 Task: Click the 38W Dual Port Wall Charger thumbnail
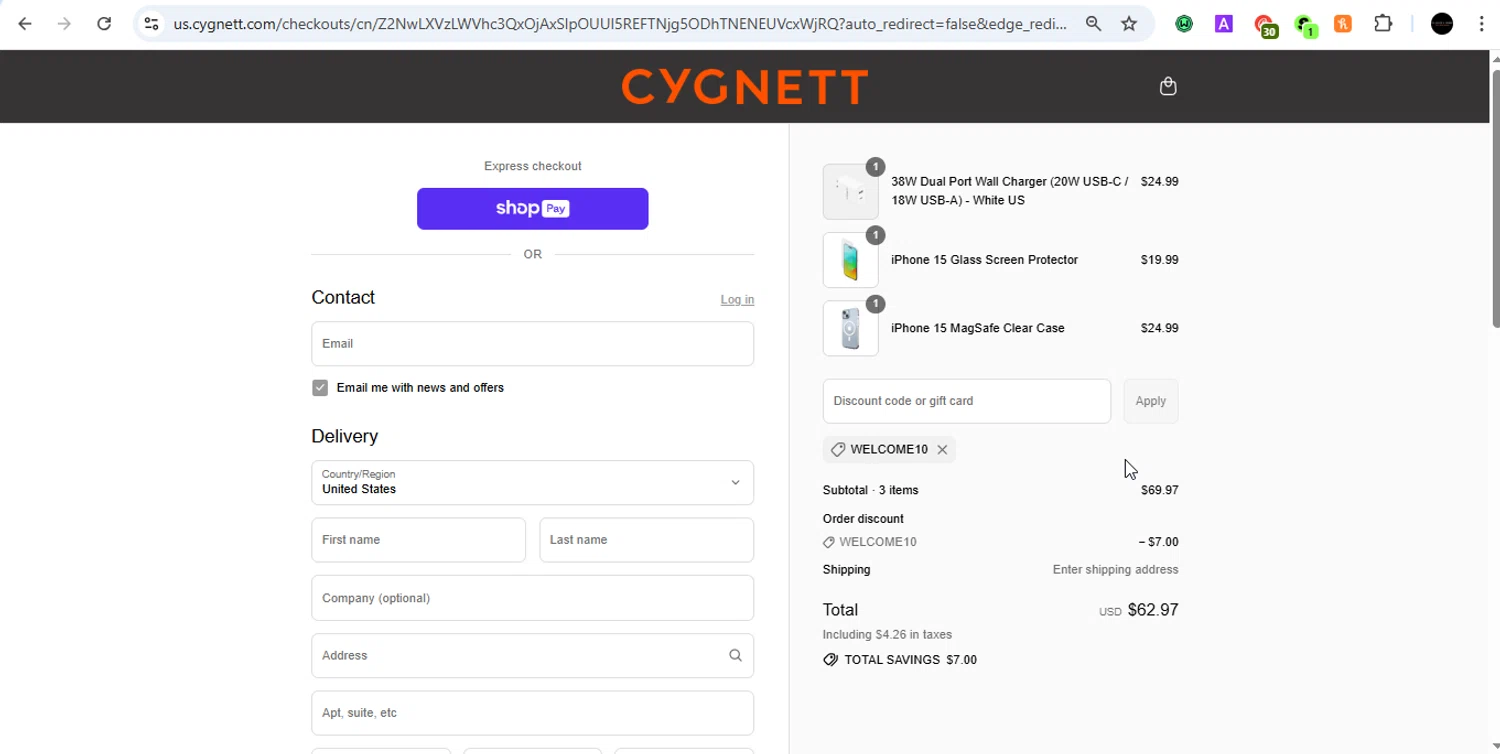(851, 192)
